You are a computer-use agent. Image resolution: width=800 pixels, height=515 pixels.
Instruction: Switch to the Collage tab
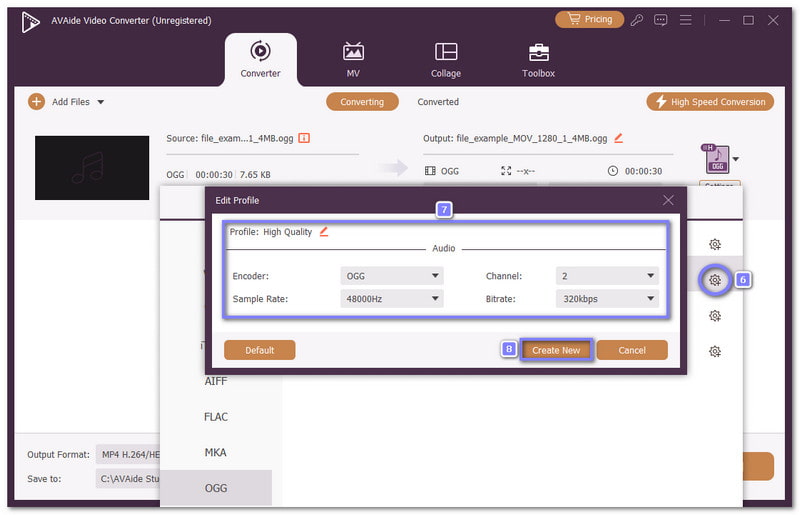coord(446,60)
